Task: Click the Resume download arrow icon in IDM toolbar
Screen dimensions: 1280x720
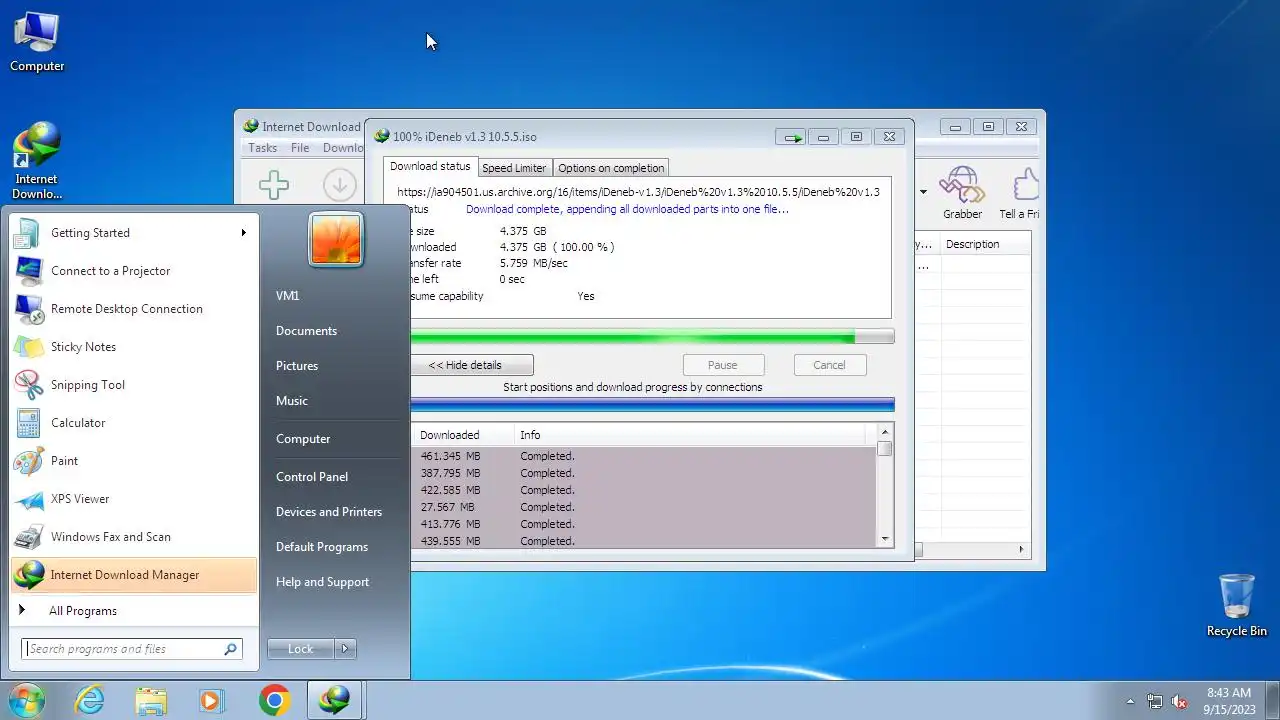Action: coord(340,185)
